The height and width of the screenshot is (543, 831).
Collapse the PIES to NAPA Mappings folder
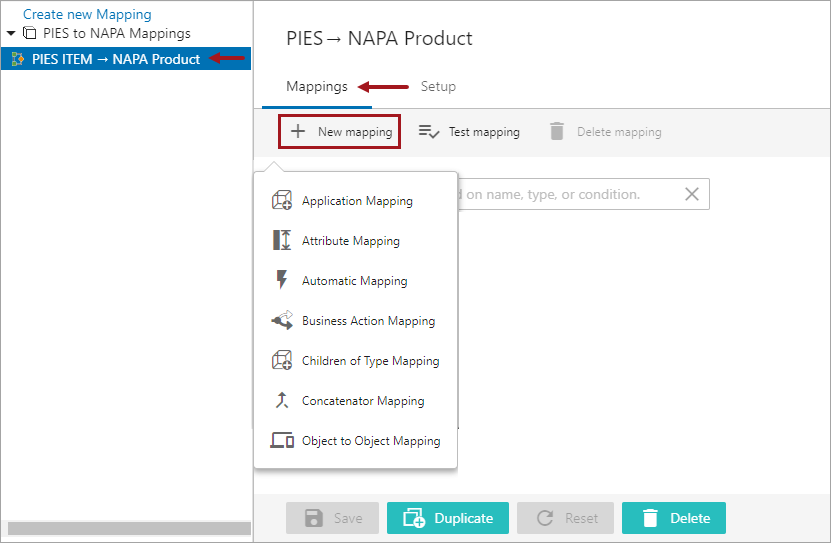(x=11, y=33)
